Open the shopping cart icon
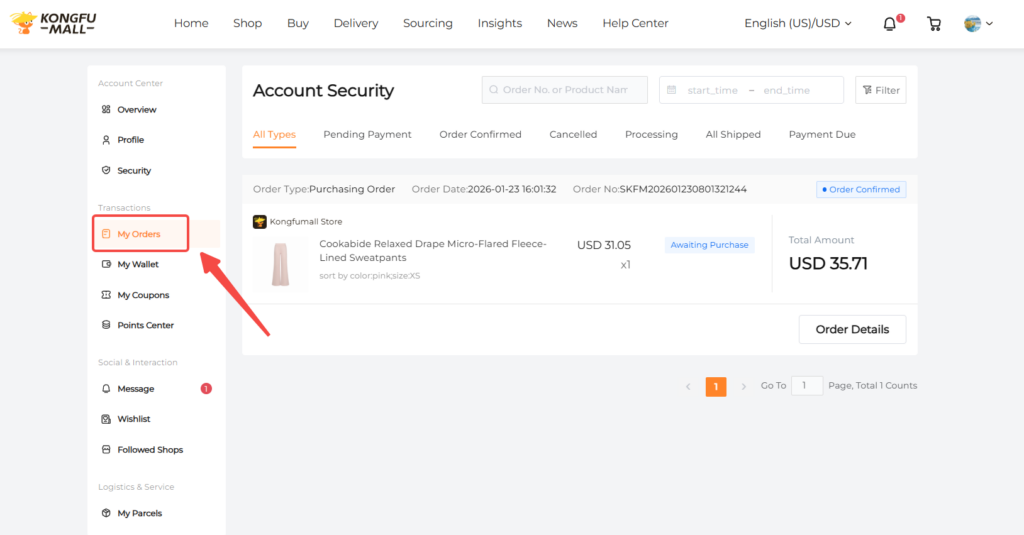1024x535 pixels. pos(934,23)
